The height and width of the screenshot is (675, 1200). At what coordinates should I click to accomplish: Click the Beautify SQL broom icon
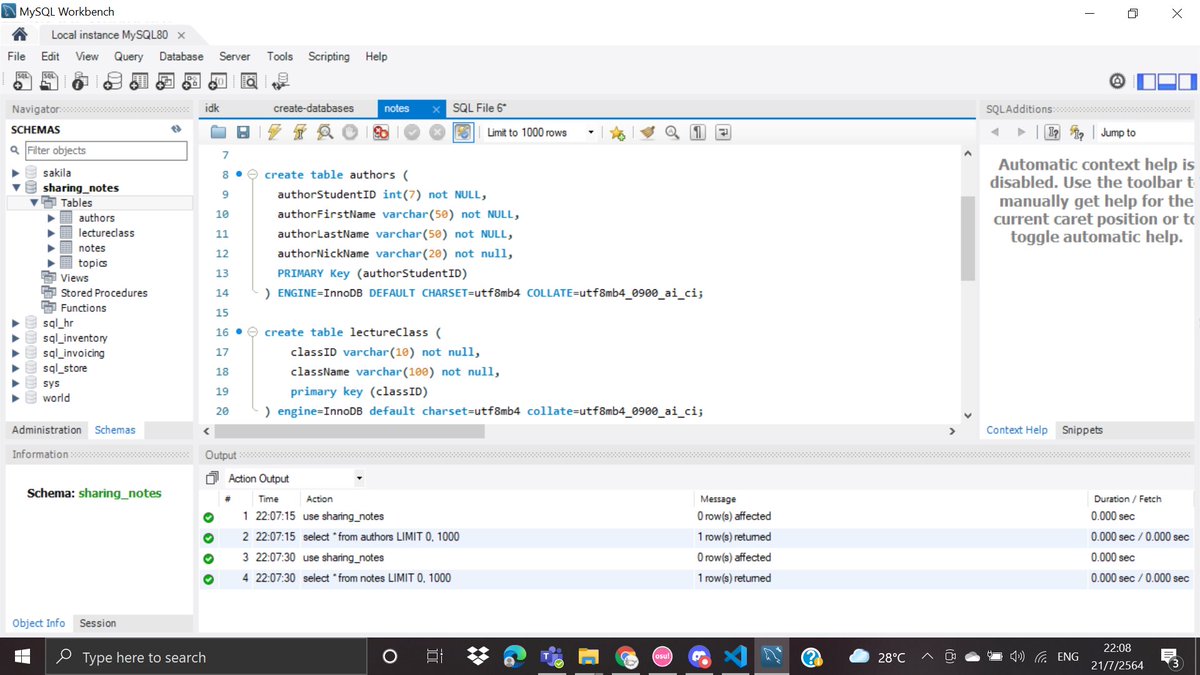[x=646, y=132]
